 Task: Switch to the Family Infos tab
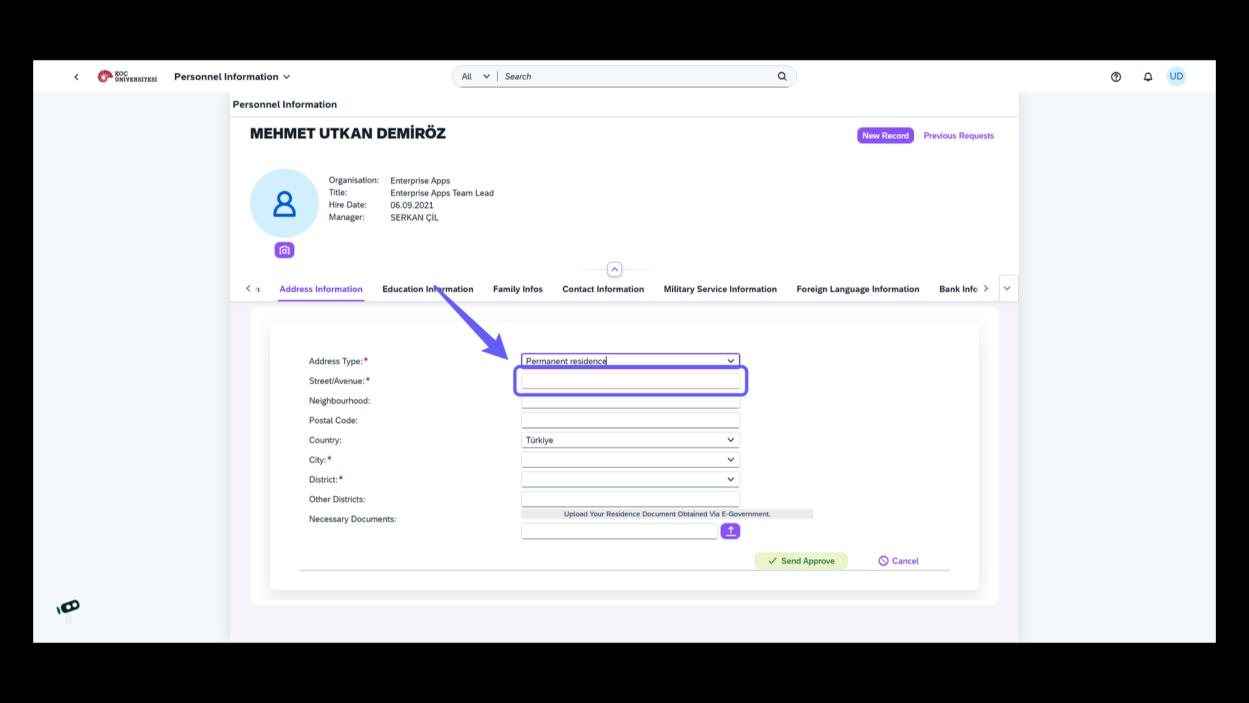(518, 289)
